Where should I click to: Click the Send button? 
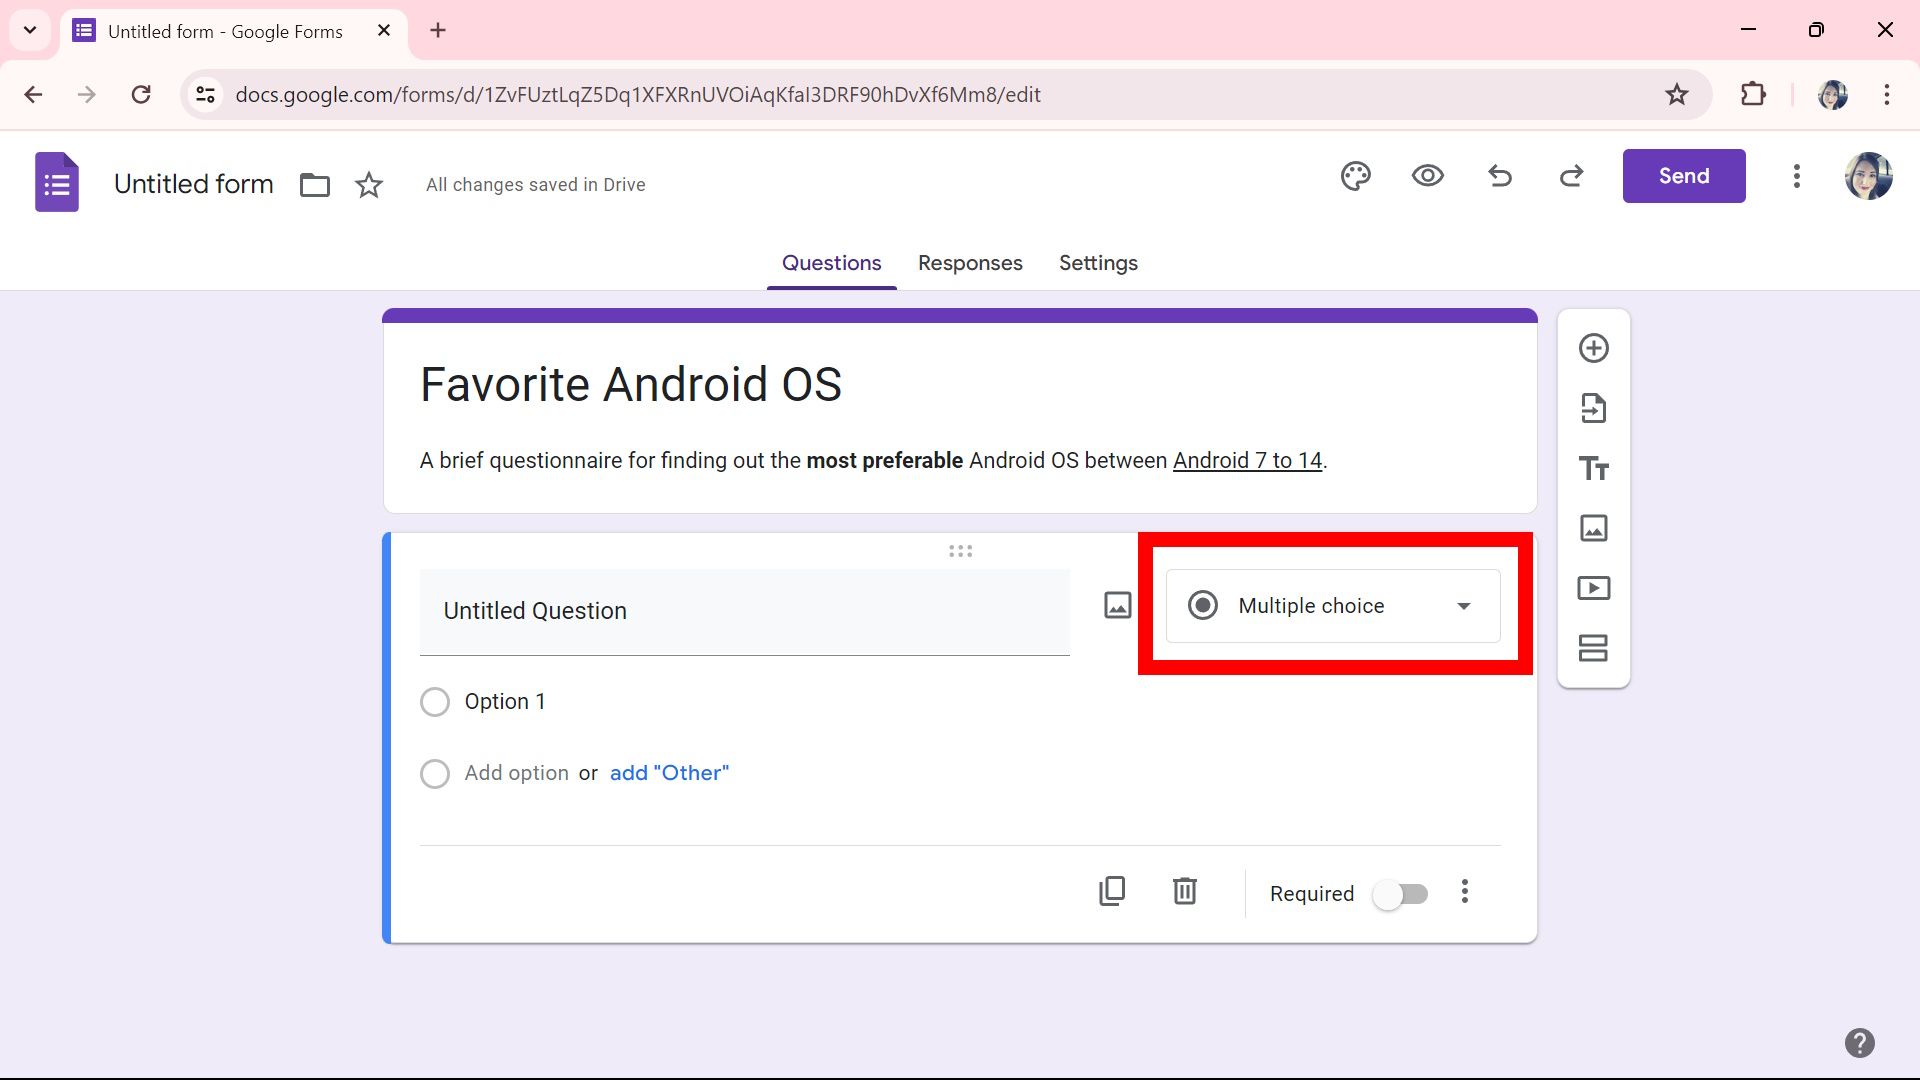(x=1683, y=176)
